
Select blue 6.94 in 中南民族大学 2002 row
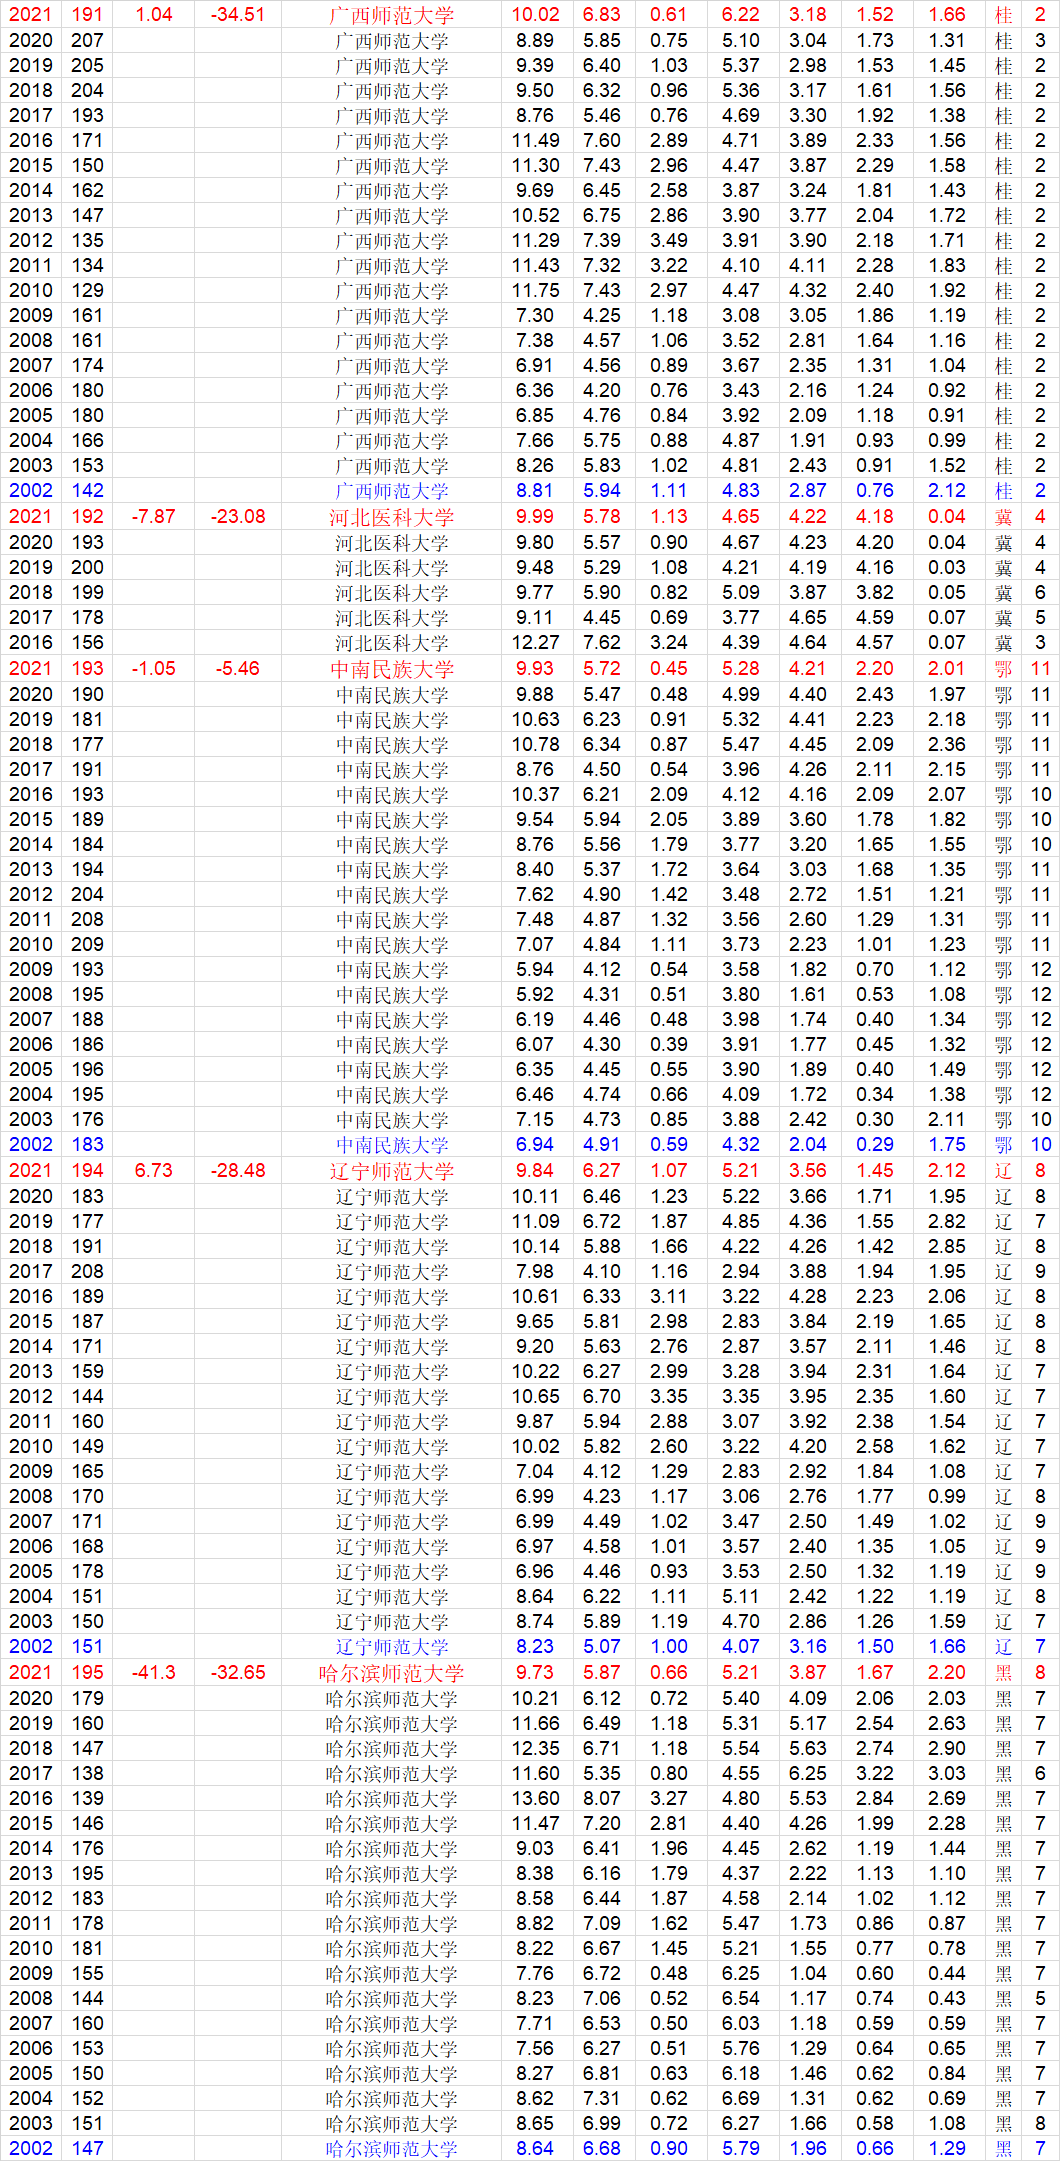(x=536, y=1145)
